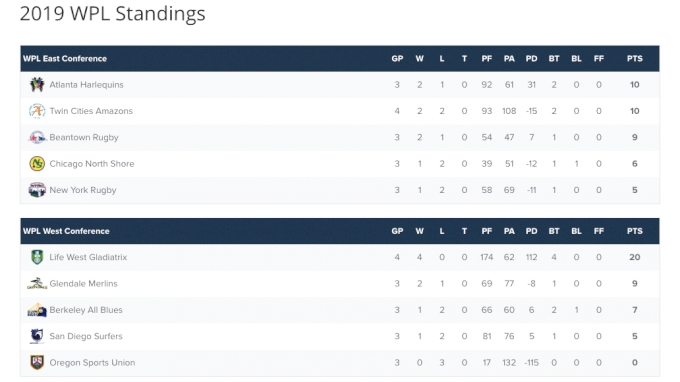Click the WPL West Conference table title

pyautogui.click(x=66, y=231)
